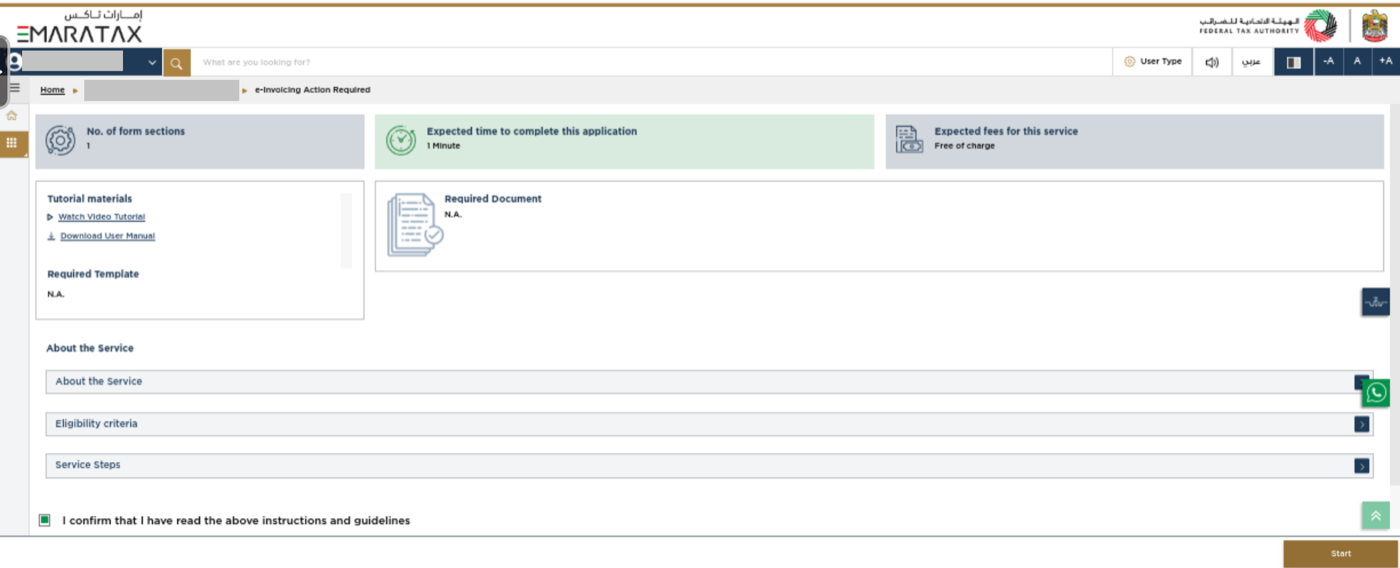Open the floating side widget icon
This screenshot has width=1400, height=568.
click(x=1376, y=302)
